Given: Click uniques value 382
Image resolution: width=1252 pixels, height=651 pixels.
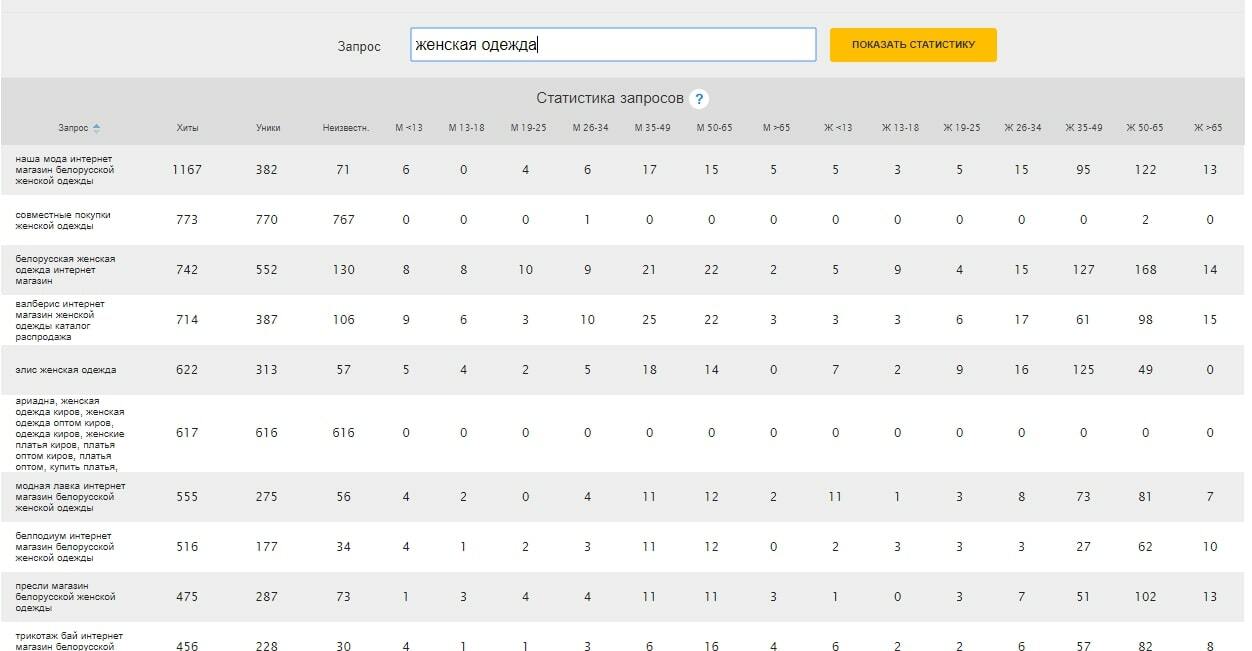Looking at the screenshot, I should (267, 170).
